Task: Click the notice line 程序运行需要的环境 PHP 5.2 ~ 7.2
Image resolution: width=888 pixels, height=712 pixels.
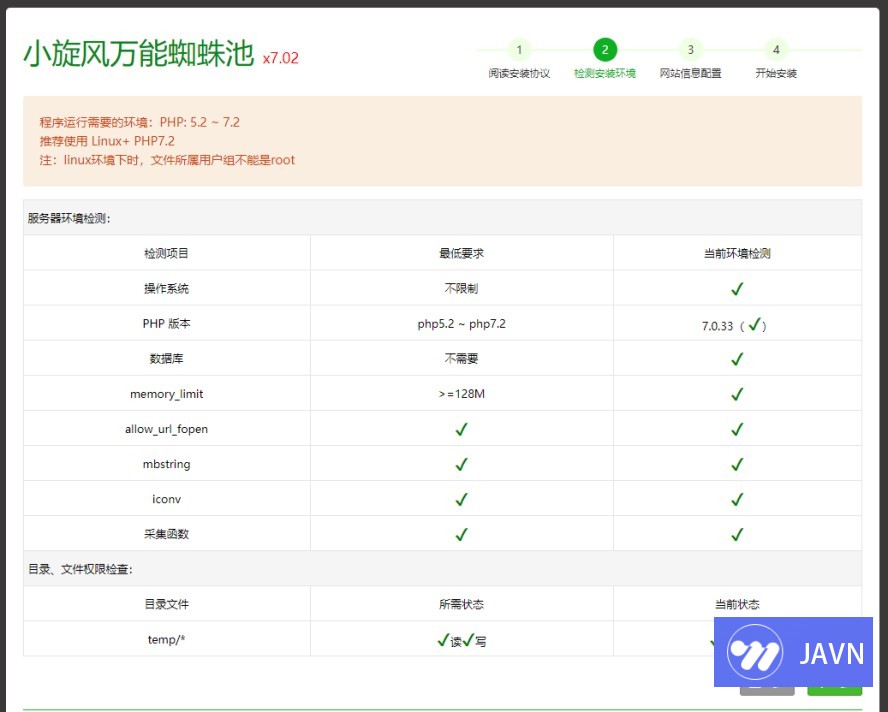Action: tap(139, 122)
